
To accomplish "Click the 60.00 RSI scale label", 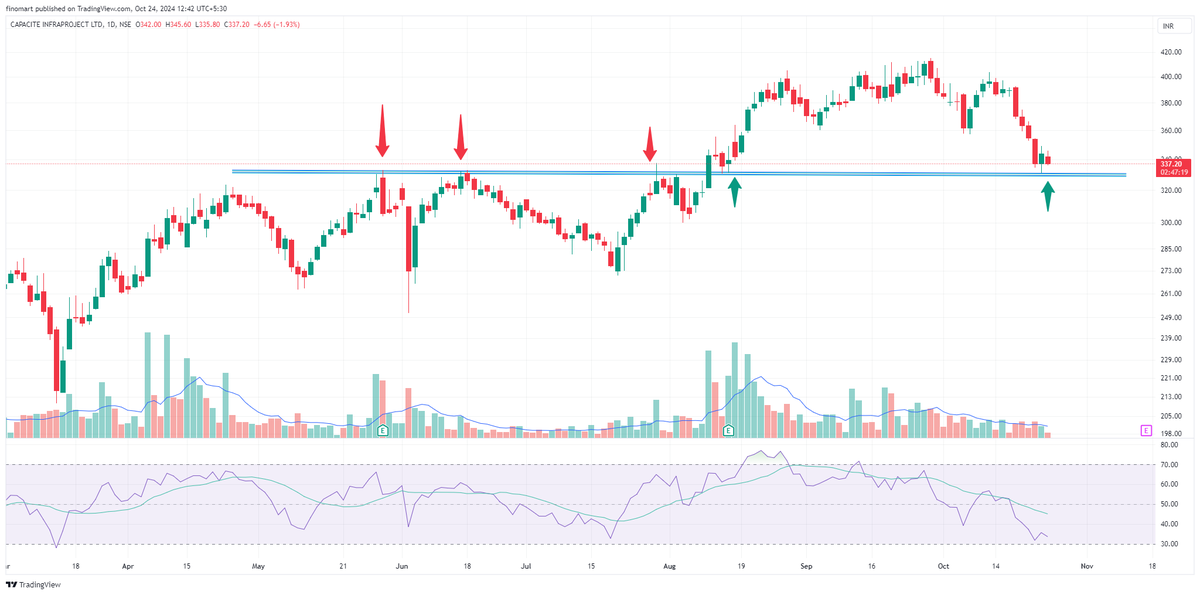I will coord(1168,485).
